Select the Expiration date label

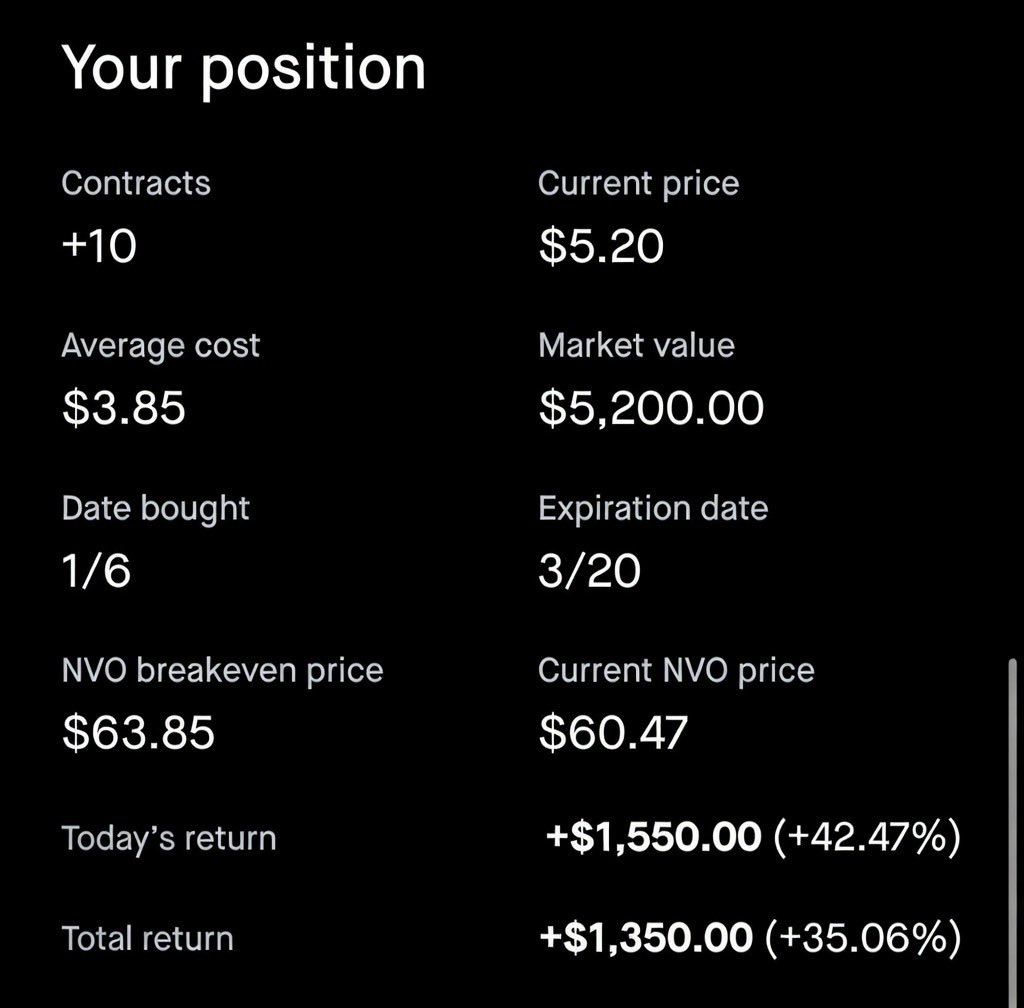pos(653,509)
